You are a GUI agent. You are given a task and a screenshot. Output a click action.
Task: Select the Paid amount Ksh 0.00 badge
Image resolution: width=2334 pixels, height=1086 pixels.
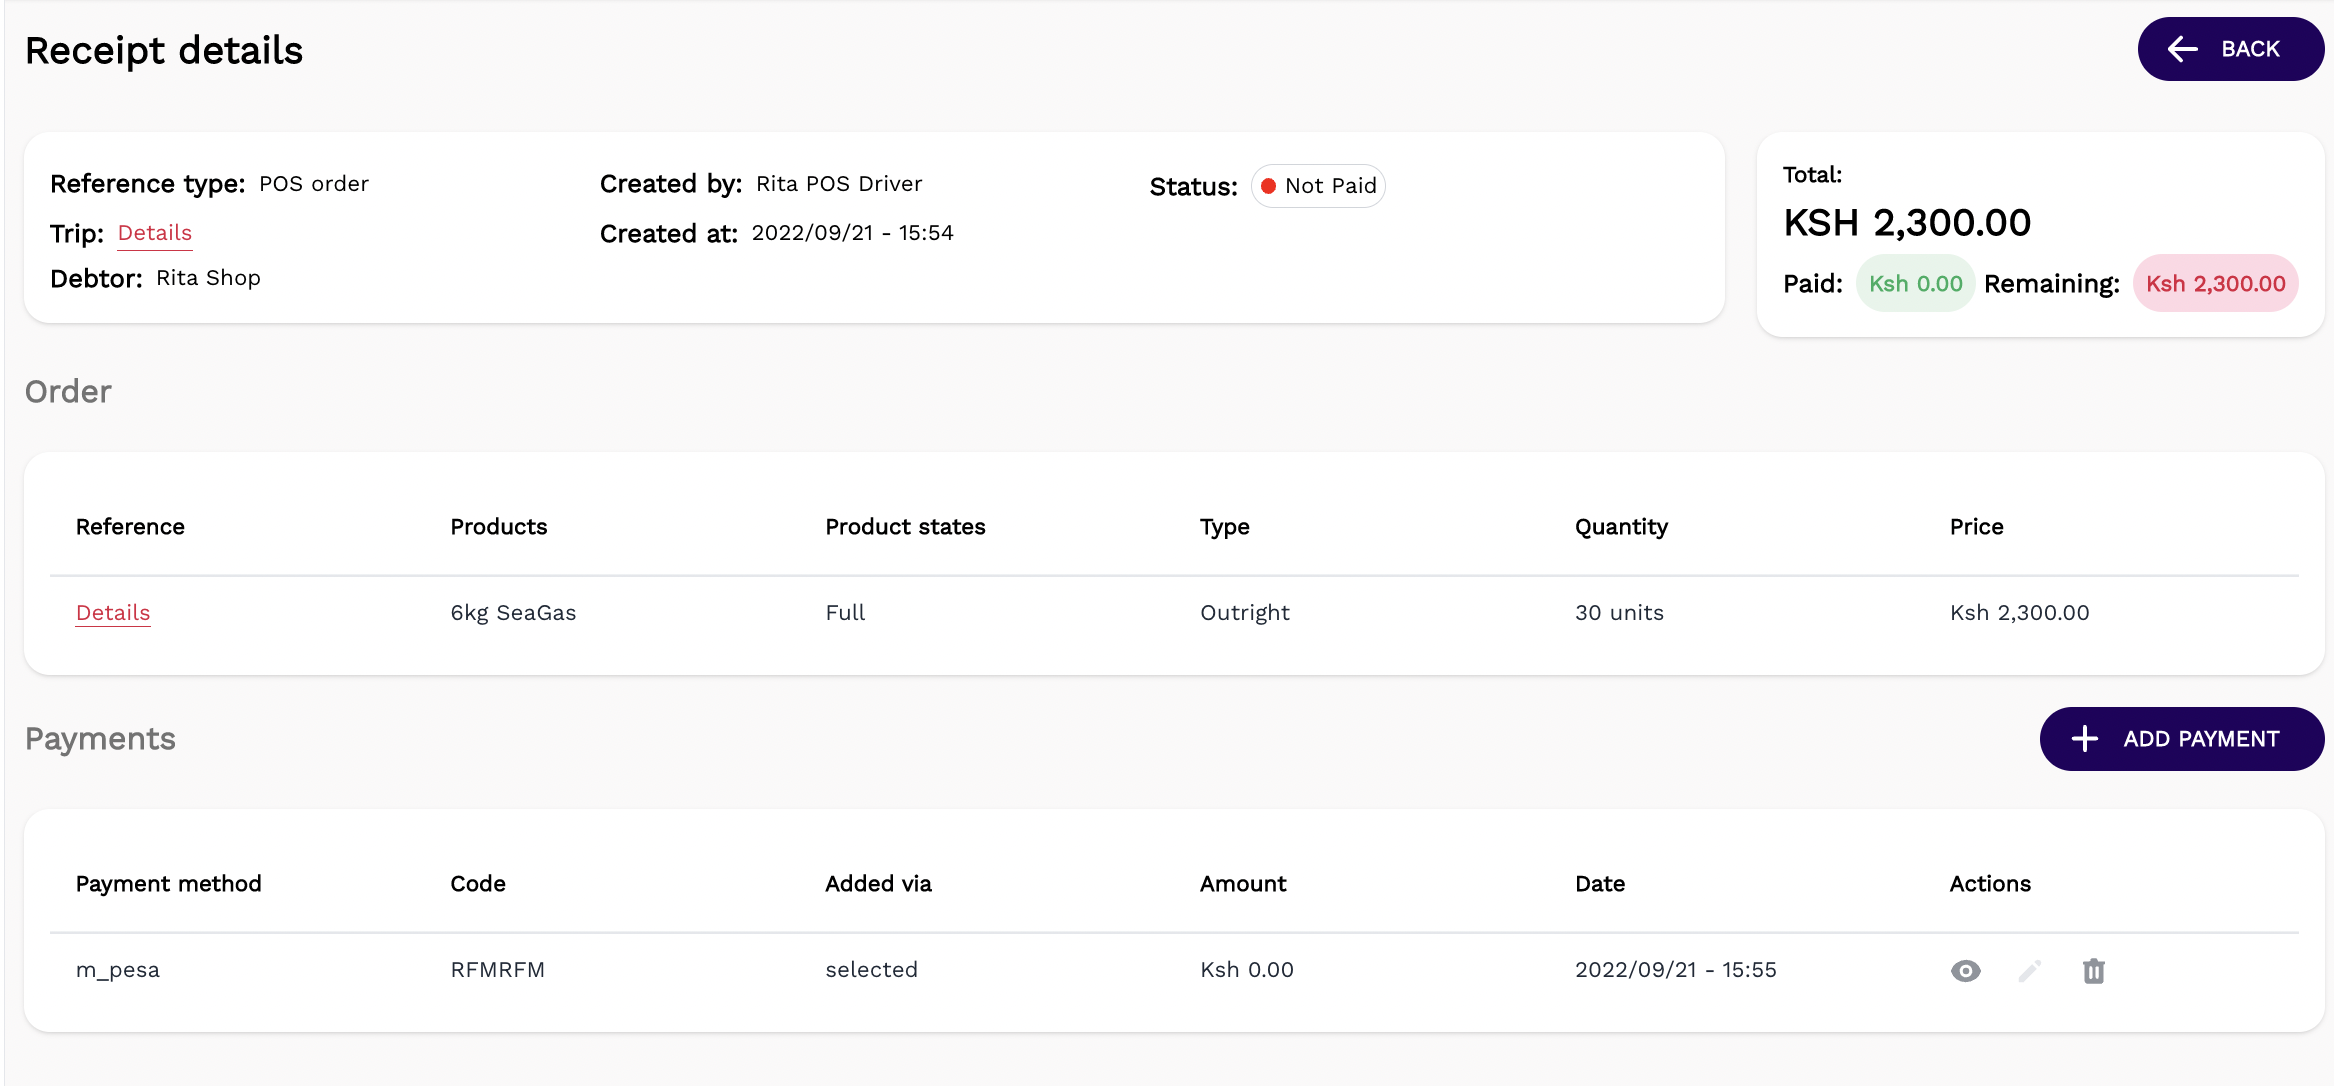(x=1915, y=284)
